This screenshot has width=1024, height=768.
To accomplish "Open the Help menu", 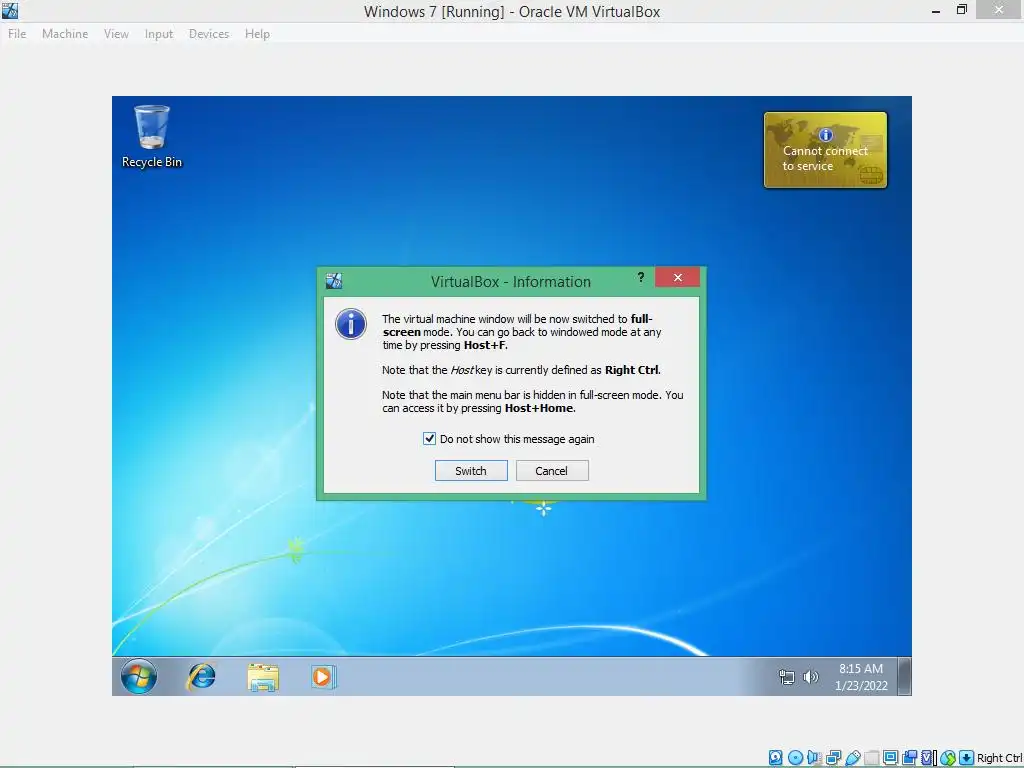I will [257, 34].
